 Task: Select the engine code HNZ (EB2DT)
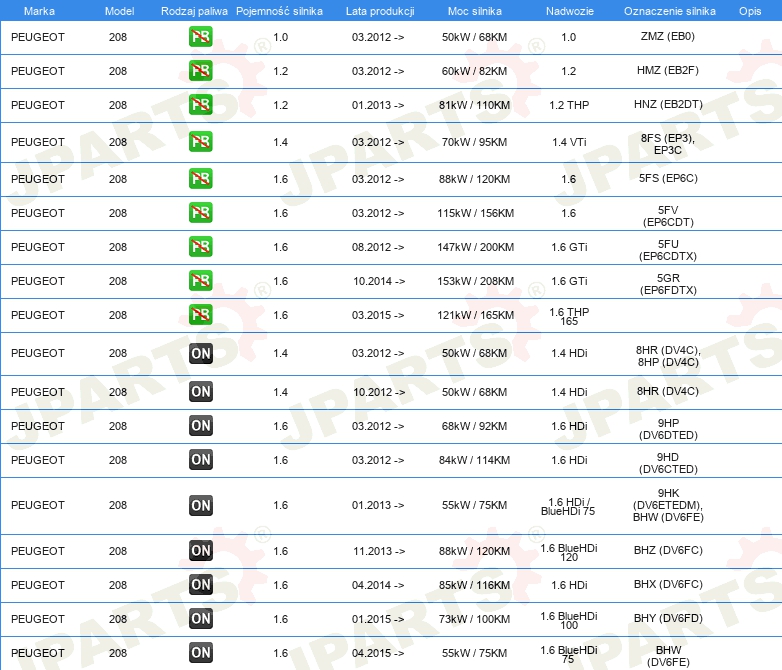[668, 104]
